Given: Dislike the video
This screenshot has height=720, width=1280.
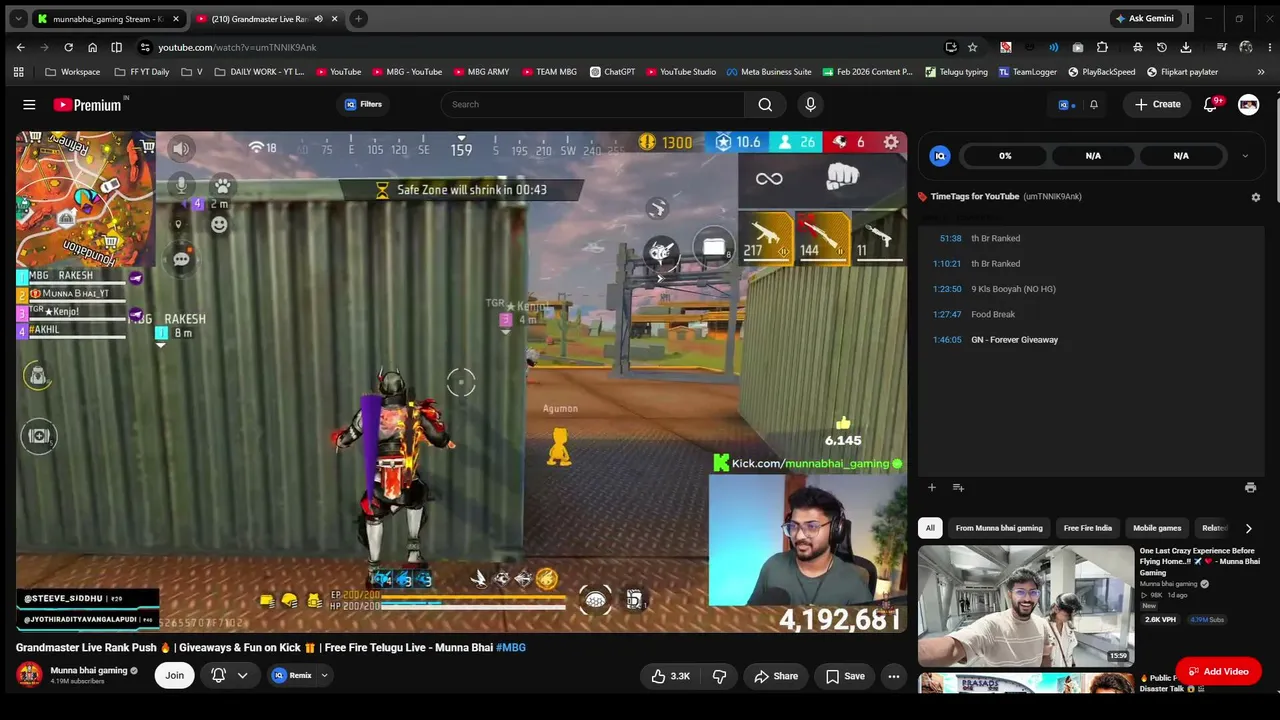Looking at the screenshot, I should tap(719, 676).
